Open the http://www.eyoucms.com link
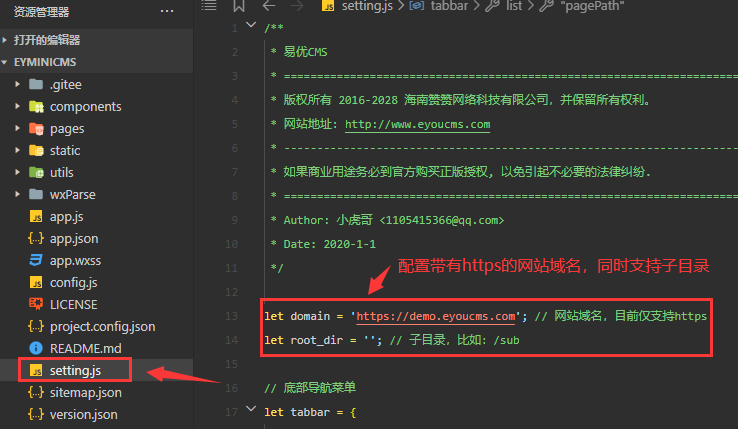Image resolution: width=738 pixels, height=429 pixels. click(417, 124)
